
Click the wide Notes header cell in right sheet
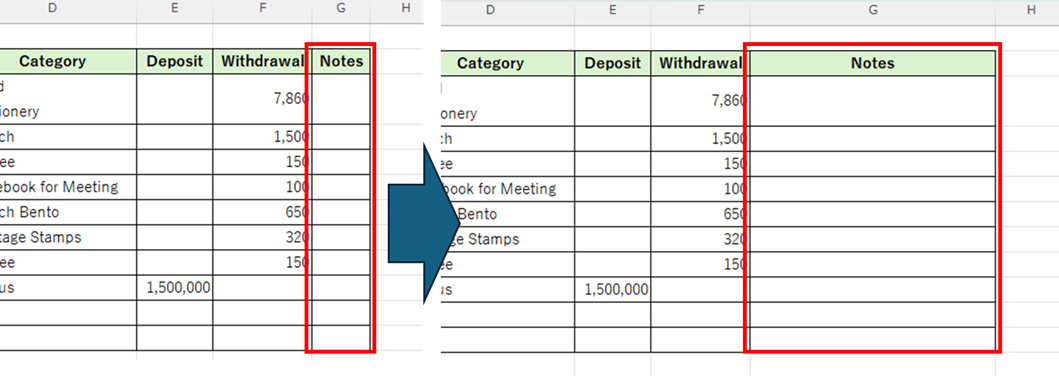point(873,63)
